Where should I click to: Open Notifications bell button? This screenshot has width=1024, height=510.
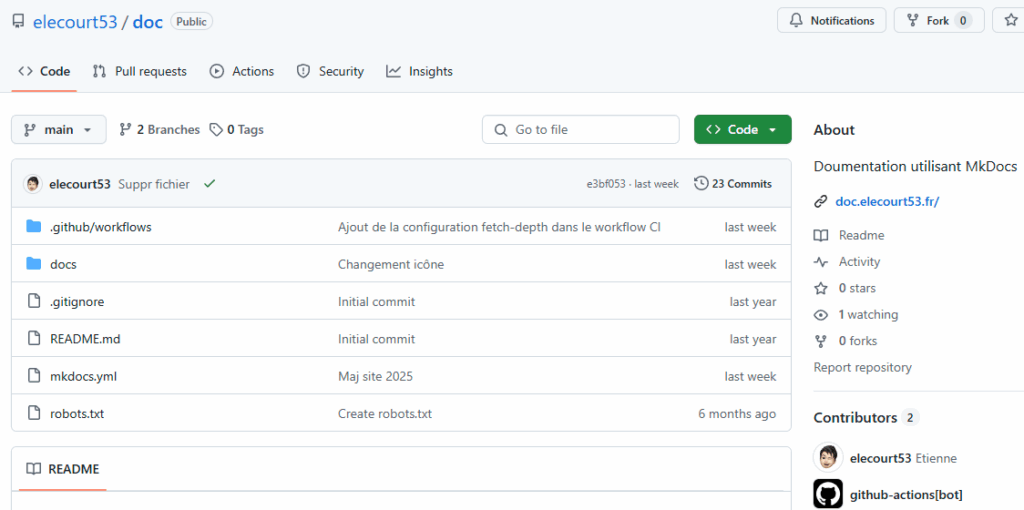click(831, 21)
